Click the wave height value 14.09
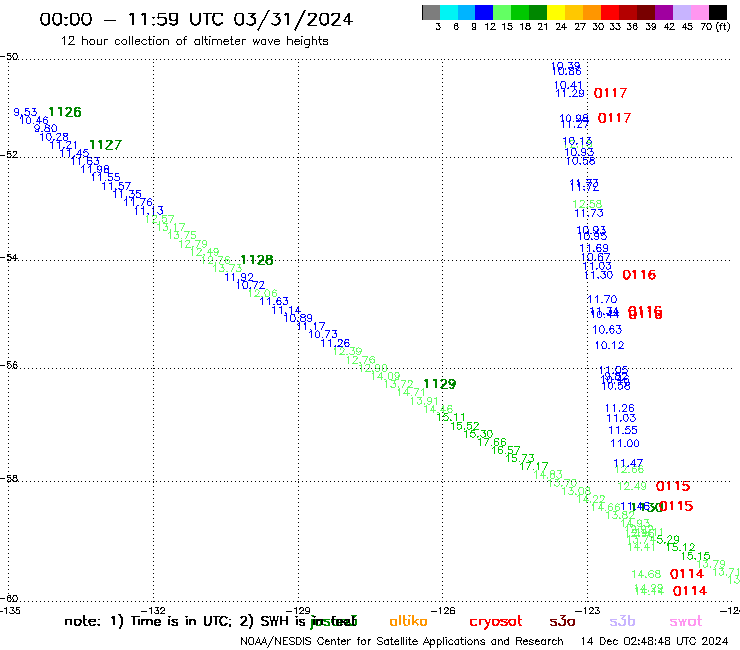 click(x=386, y=376)
